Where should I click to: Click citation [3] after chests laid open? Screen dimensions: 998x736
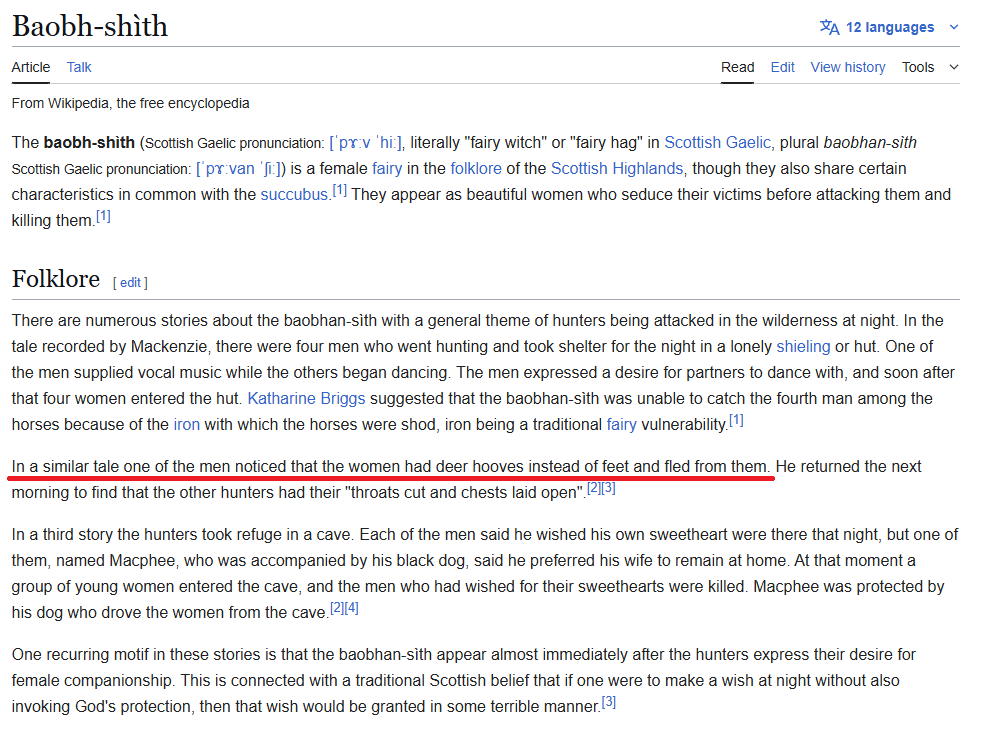click(x=608, y=488)
